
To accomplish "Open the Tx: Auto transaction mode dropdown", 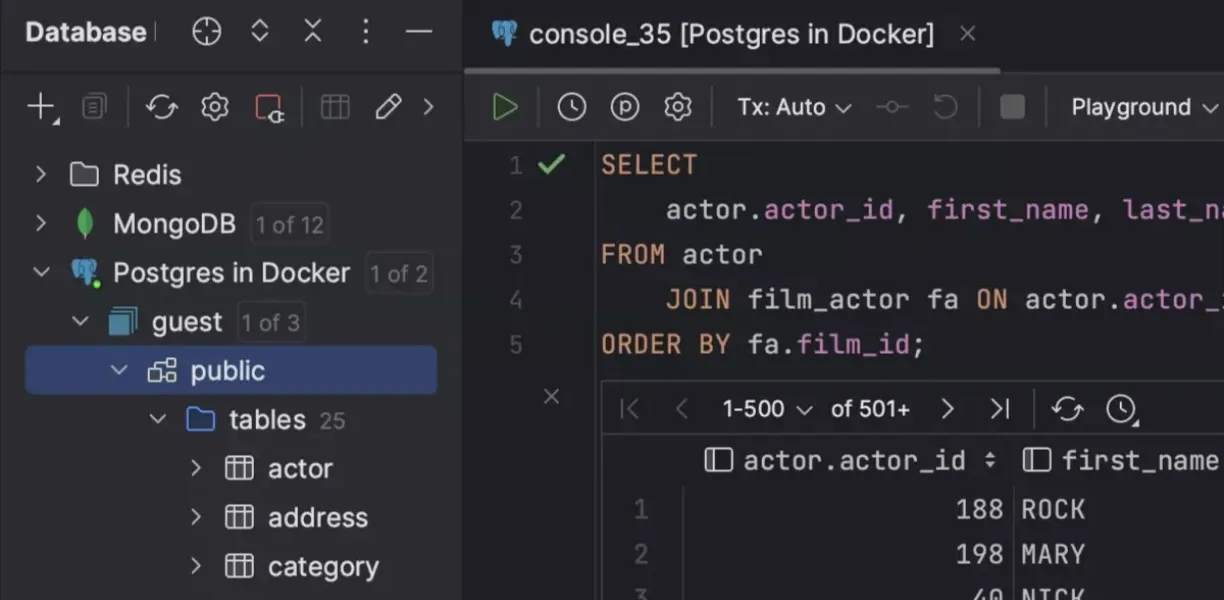I will click(794, 107).
